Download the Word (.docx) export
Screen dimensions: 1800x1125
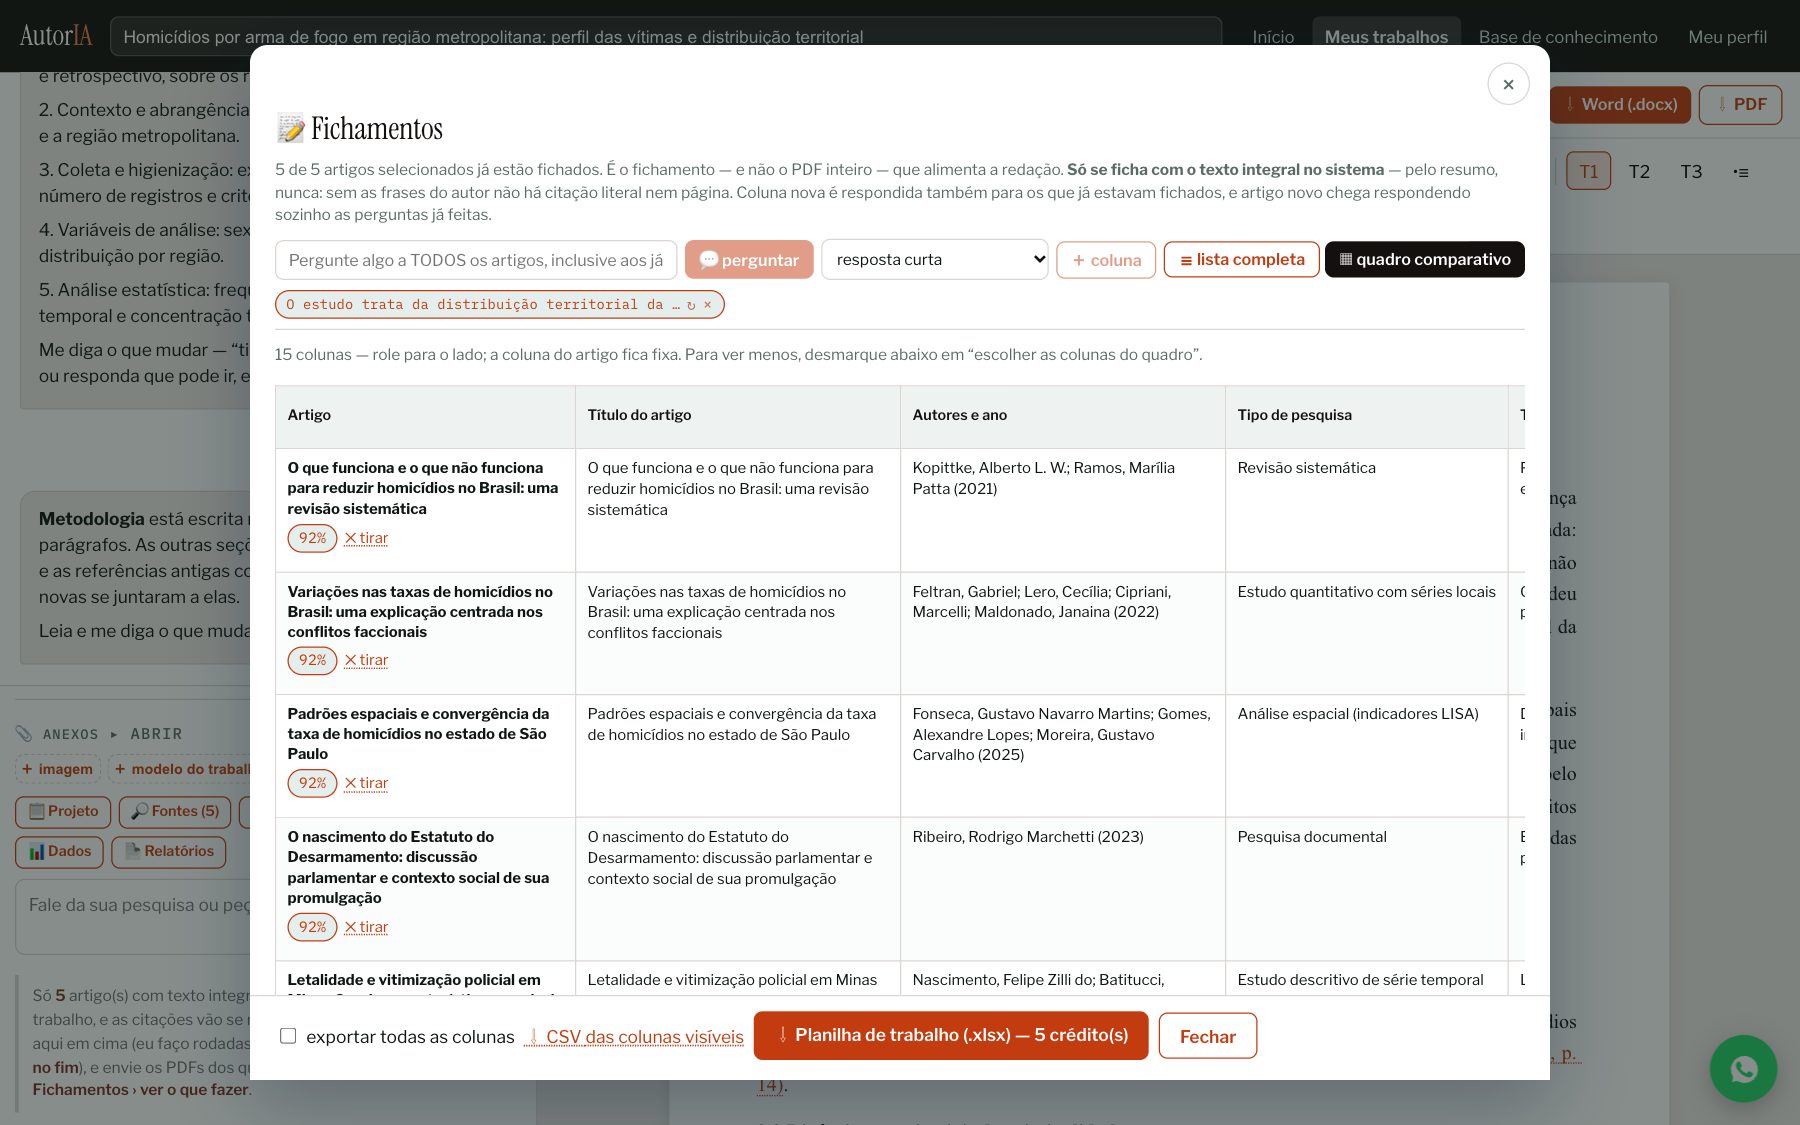pyautogui.click(x=1620, y=104)
